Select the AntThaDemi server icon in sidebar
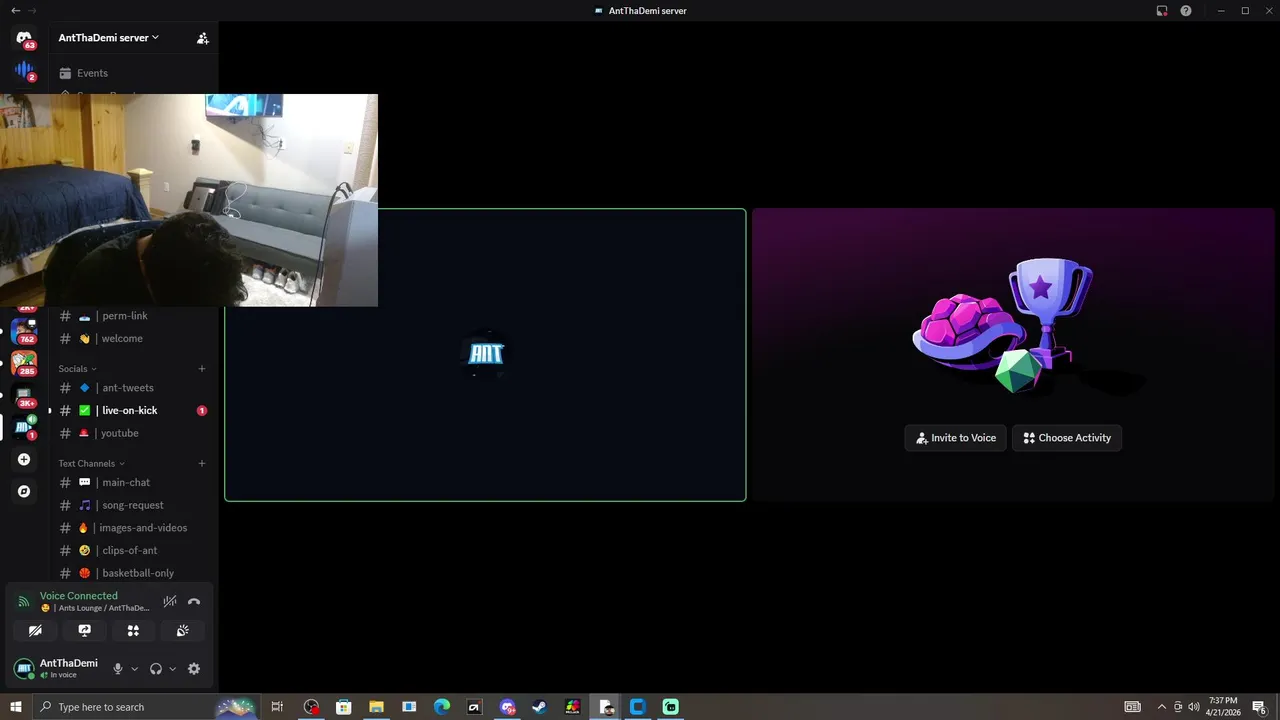The width and height of the screenshot is (1280, 720). coord(24,427)
